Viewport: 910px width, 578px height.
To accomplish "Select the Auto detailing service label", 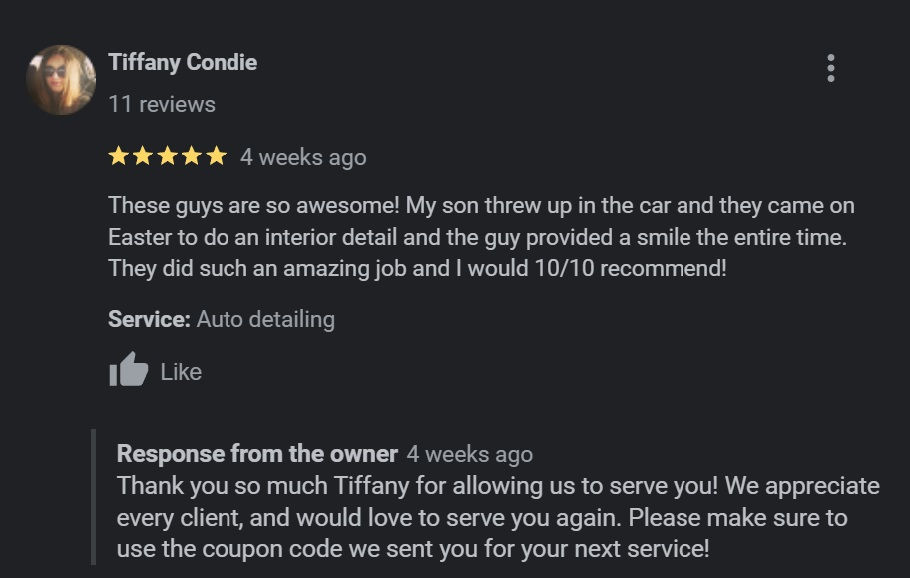I will coord(264,319).
